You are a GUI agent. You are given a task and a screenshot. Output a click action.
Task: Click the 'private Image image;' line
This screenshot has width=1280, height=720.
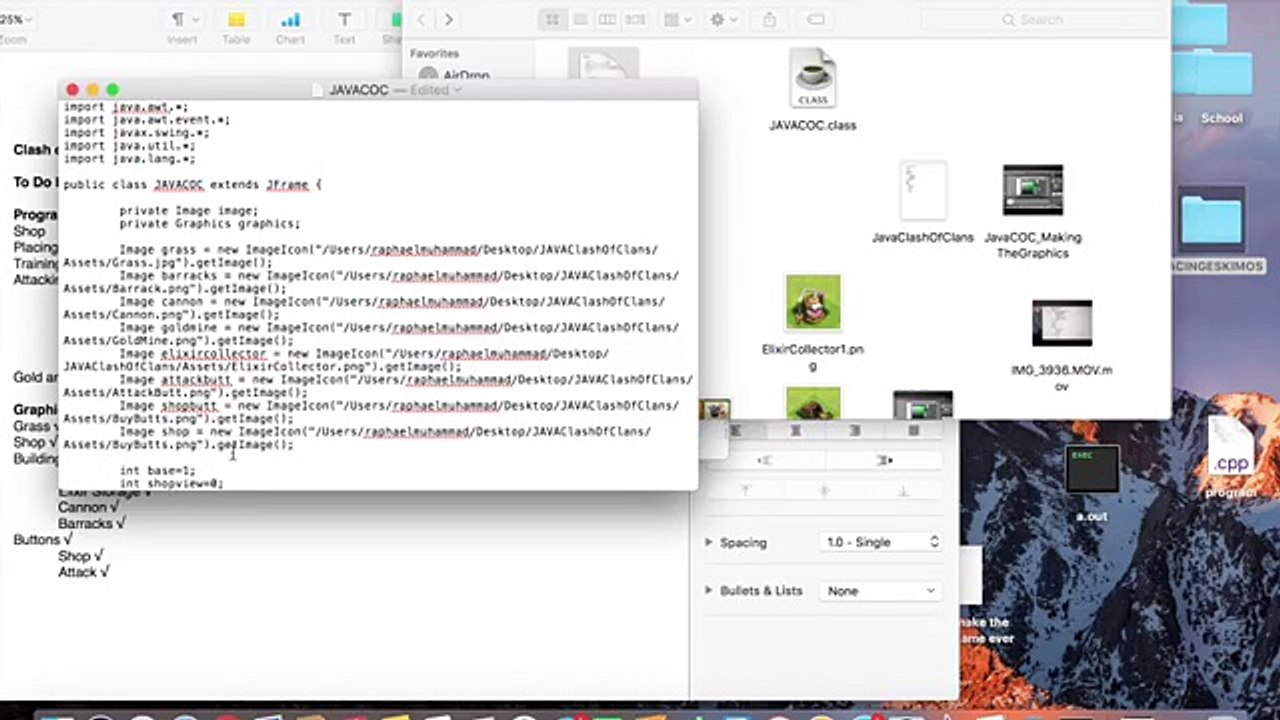click(x=189, y=211)
